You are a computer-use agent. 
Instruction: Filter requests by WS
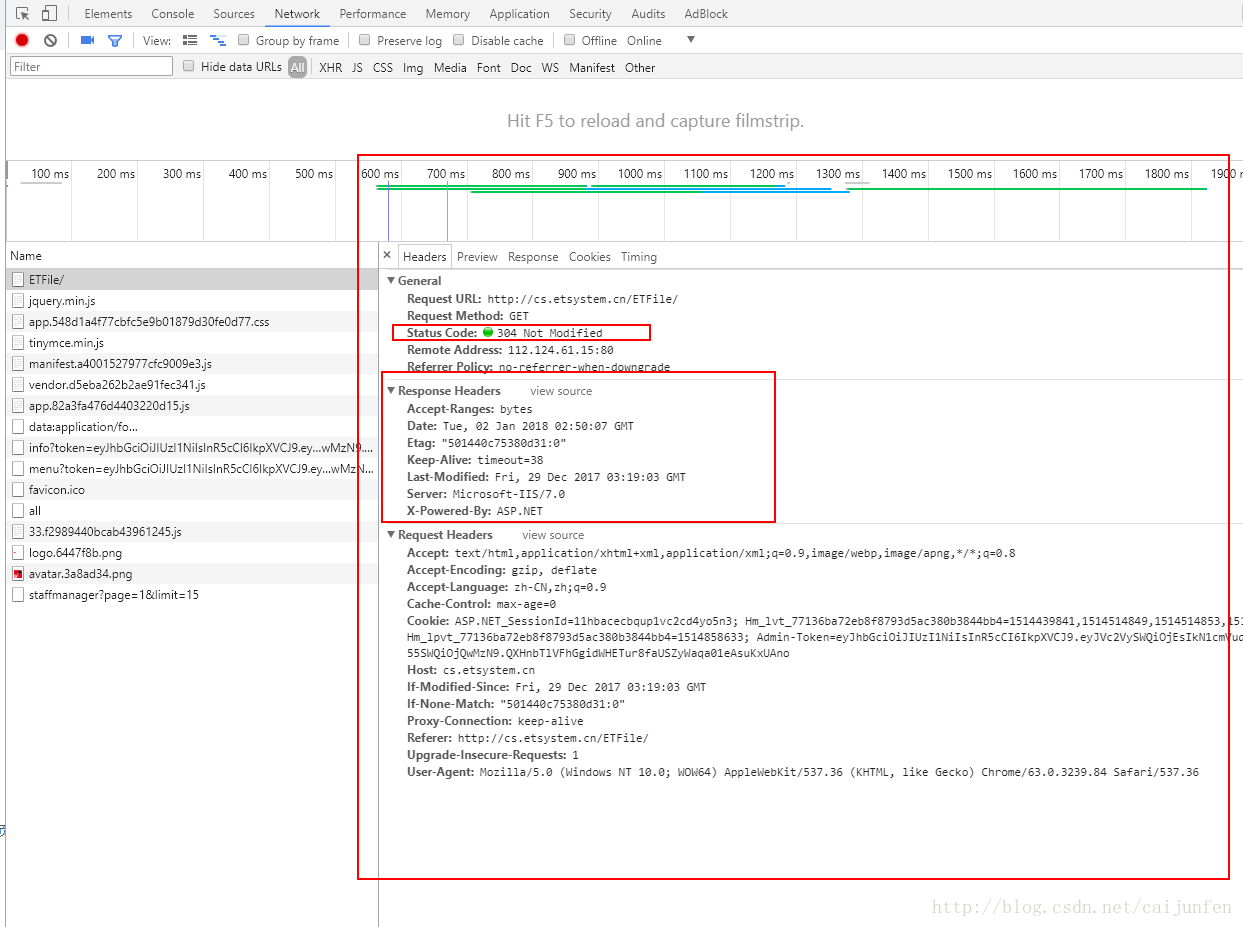[550, 67]
